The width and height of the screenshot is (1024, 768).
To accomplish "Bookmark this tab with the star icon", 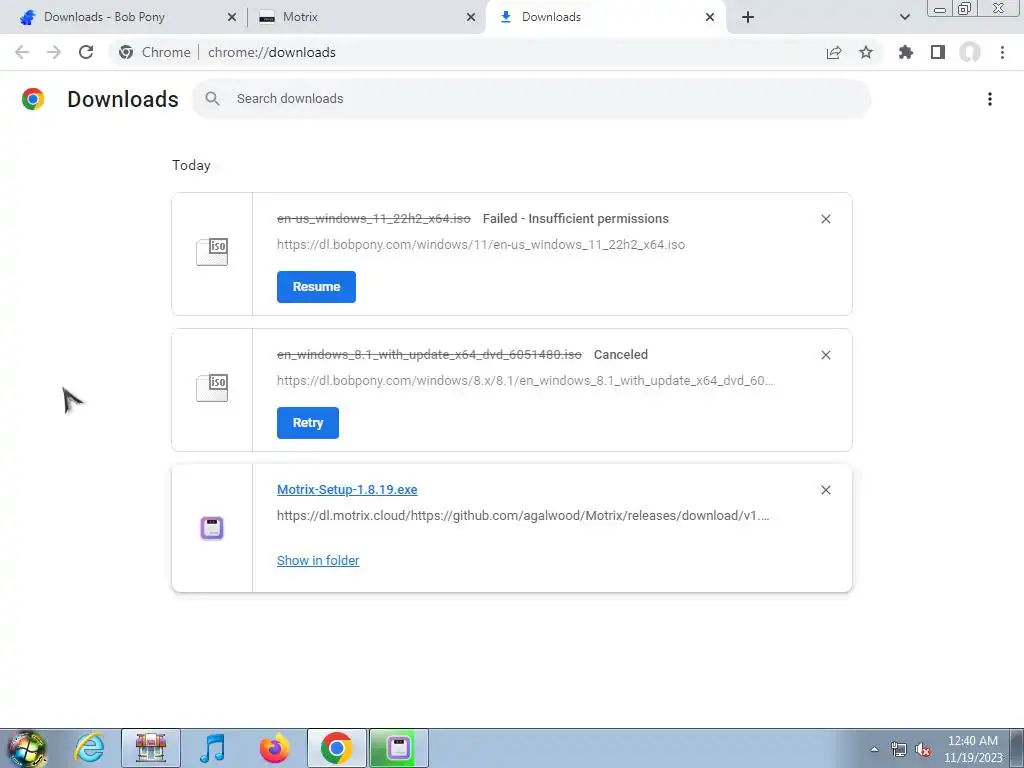I will coord(866,52).
